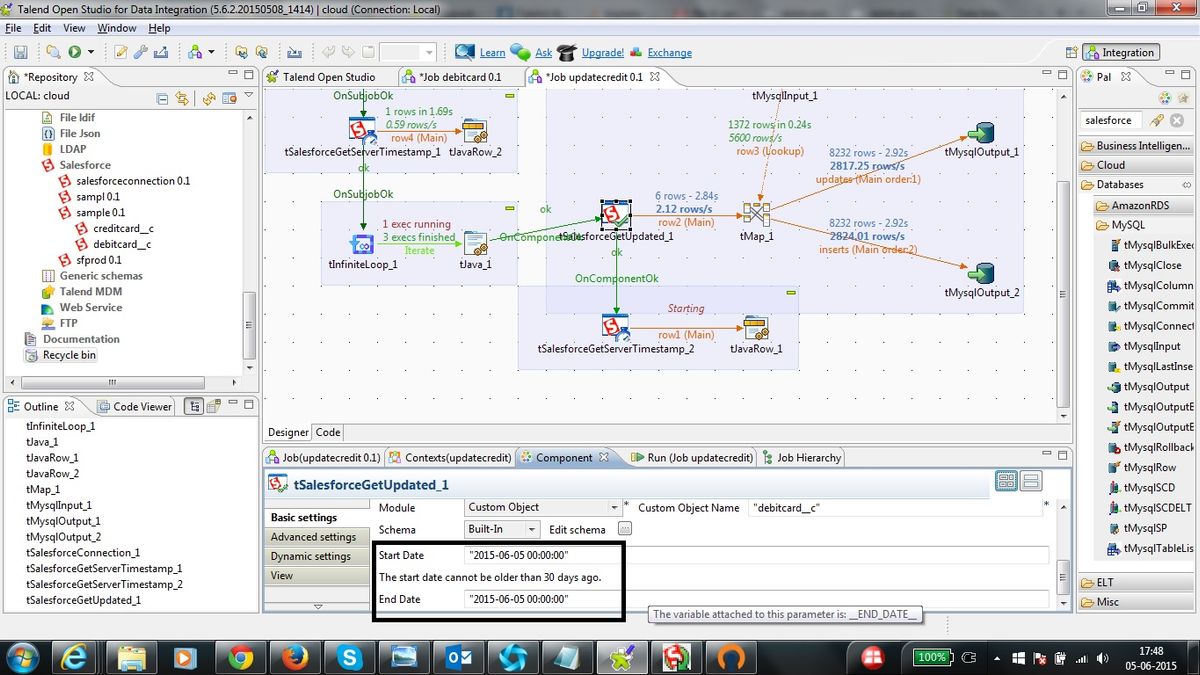Click the tMysqlOutput_1 component icon
This screenshot has height=675, width=1200.
tap(982, 133)
